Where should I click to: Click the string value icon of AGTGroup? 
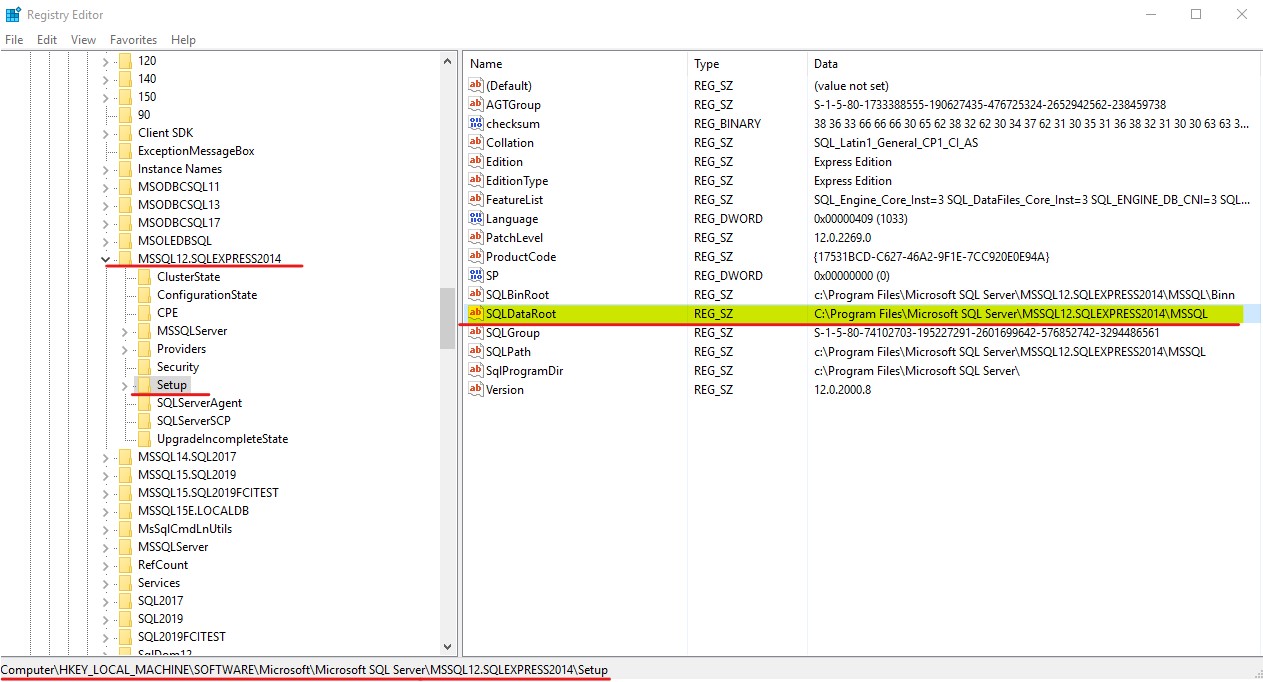[476, 105]
